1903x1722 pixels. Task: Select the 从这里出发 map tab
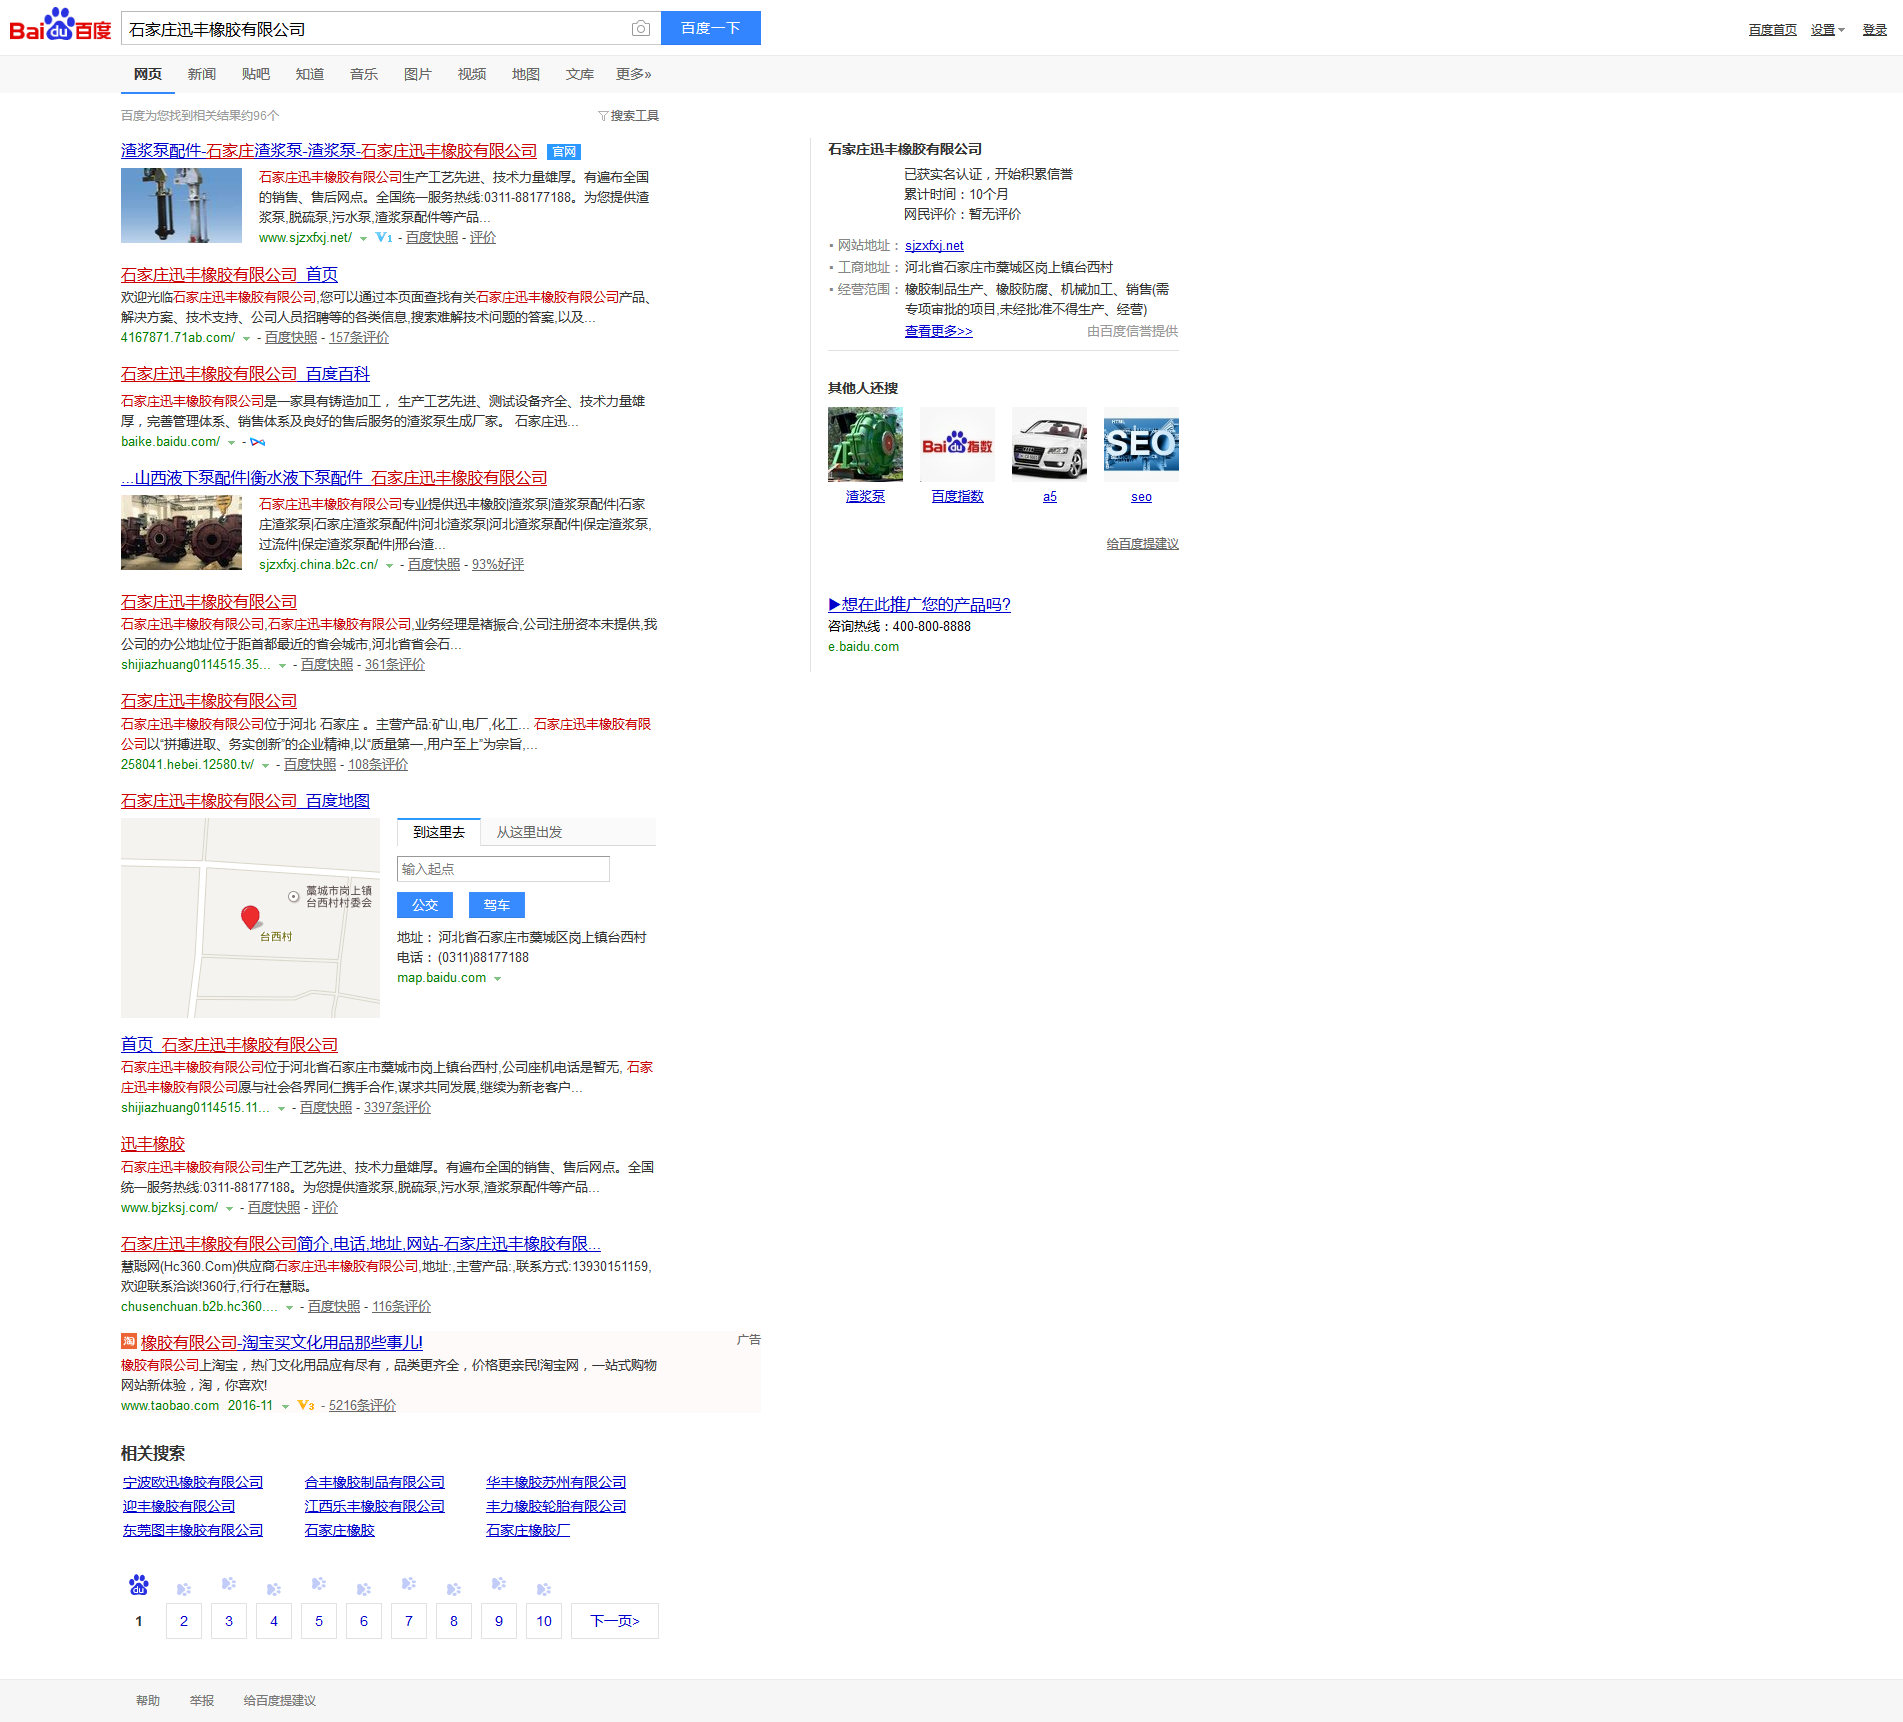530,832
